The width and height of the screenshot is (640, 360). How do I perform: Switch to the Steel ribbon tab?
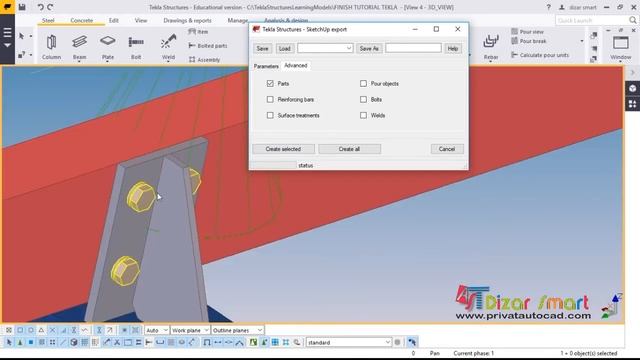pos(48,20)
